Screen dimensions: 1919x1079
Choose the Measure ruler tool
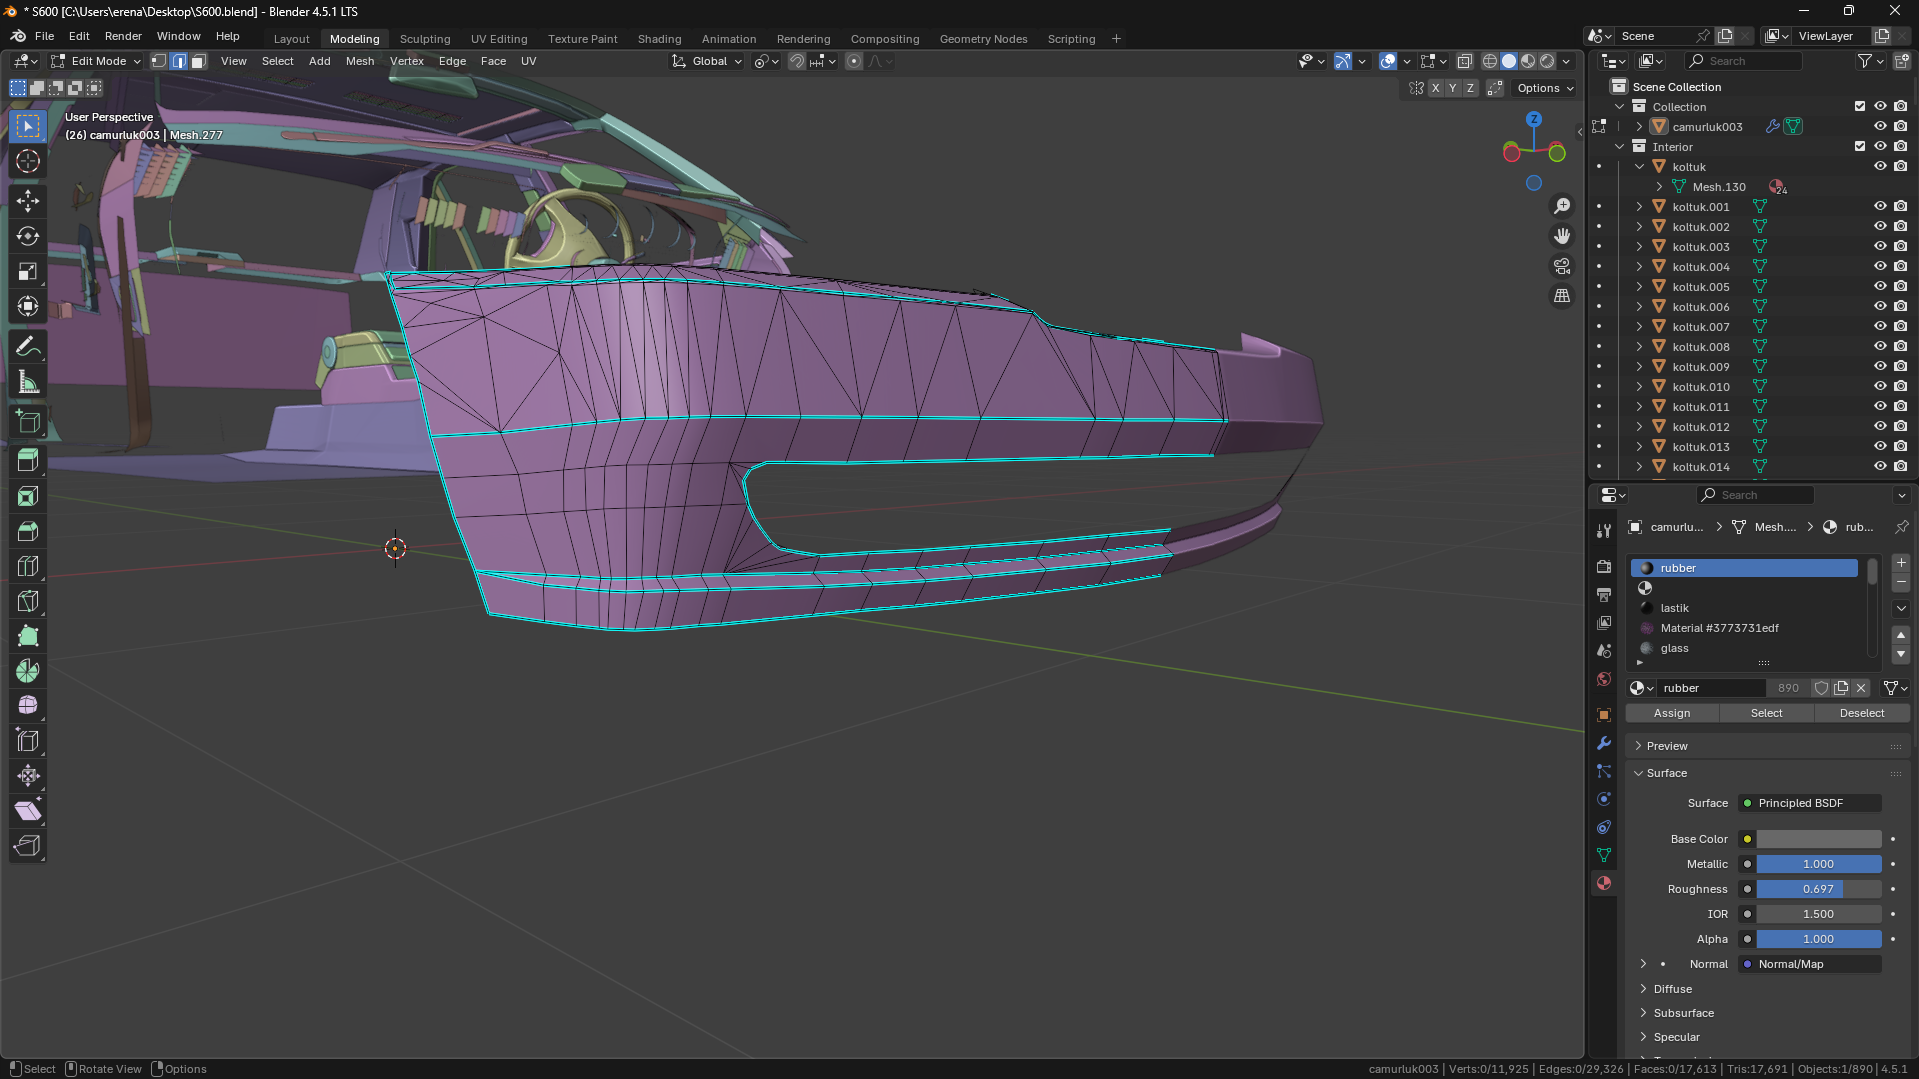click(28, 382)
